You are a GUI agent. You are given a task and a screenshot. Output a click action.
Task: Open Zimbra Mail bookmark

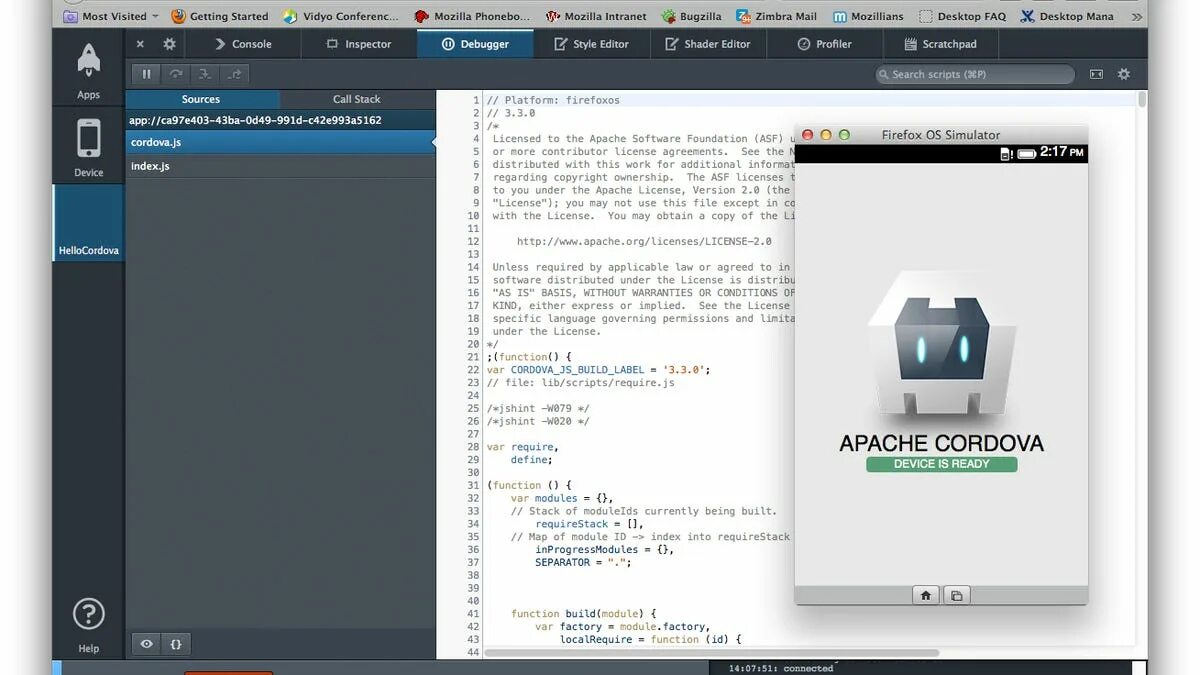pyautogui.click(x=777, y=16)
